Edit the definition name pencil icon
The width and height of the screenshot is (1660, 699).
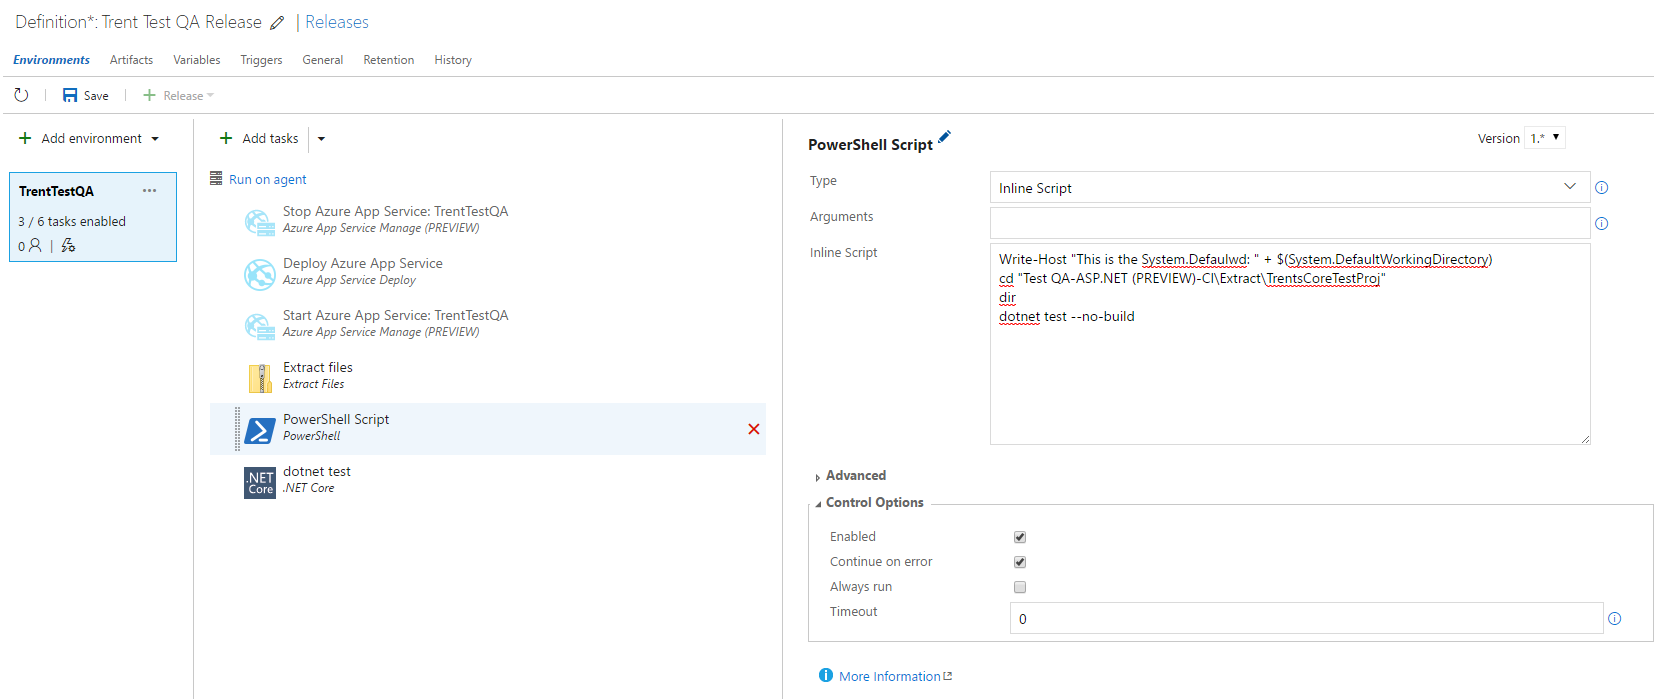click(277, 23)
